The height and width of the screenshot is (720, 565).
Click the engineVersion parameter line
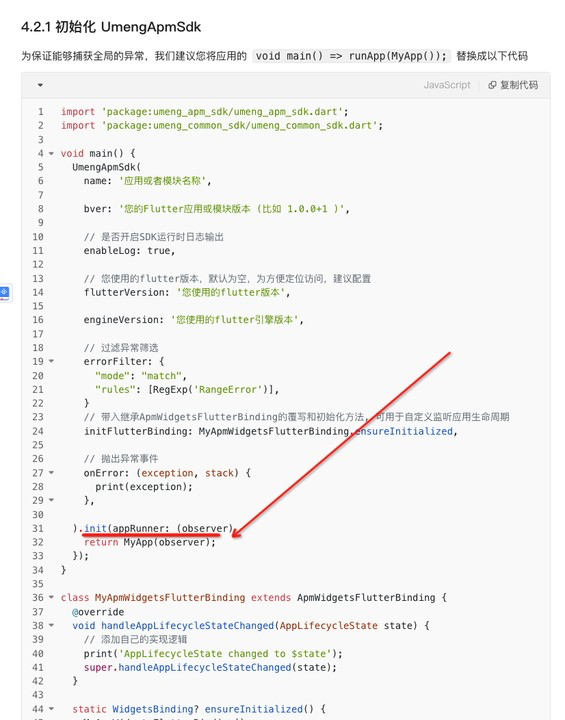pos(193,320)
